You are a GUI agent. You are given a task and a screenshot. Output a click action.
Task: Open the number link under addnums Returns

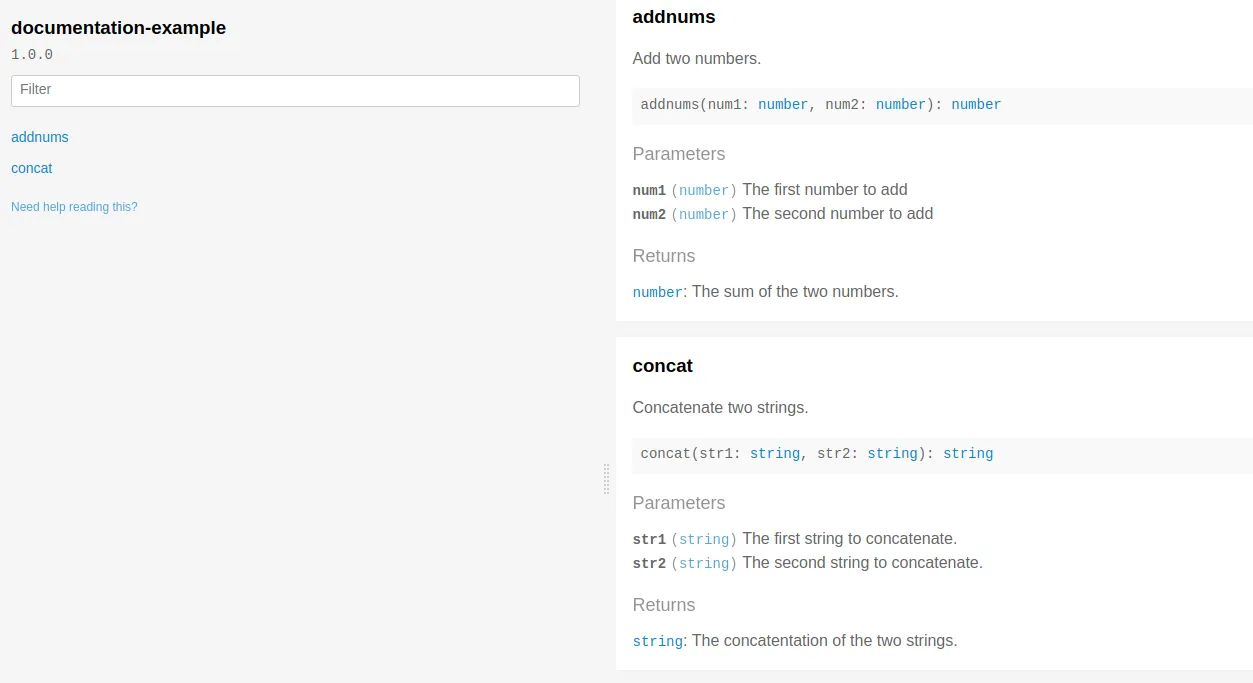pyautogui.click(x=658, y=292)
